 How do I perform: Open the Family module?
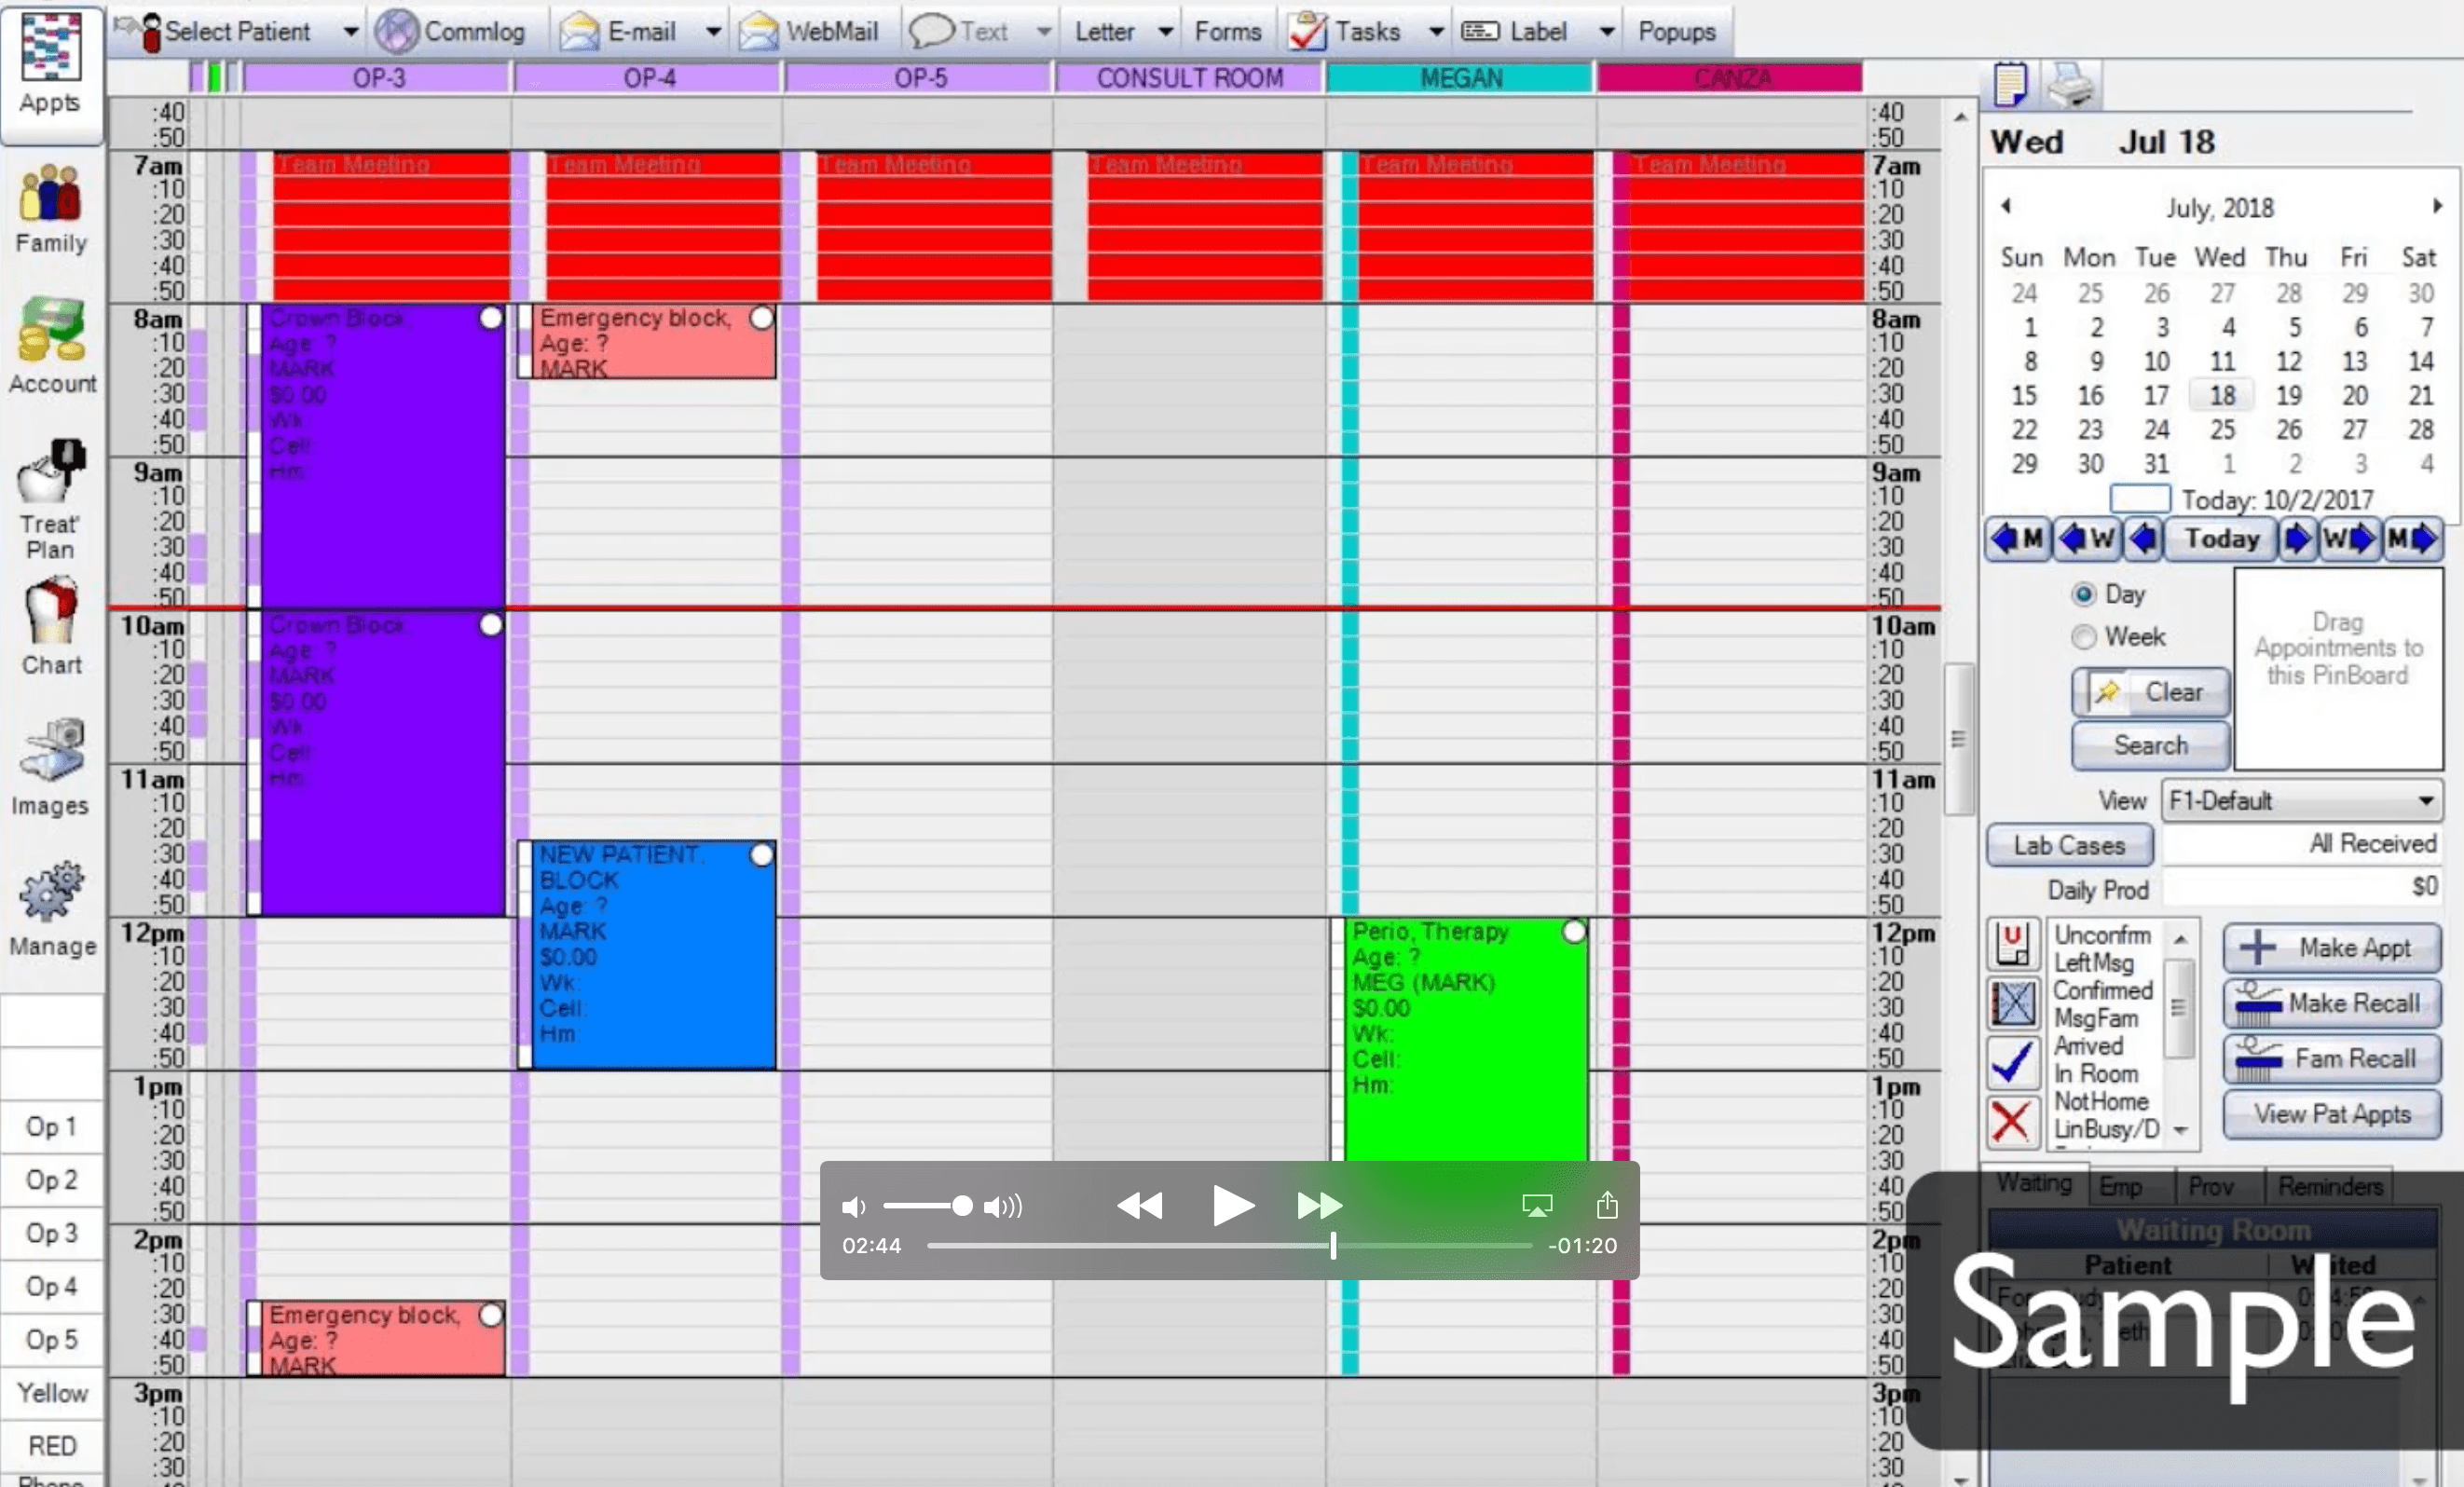pos(50,208)
